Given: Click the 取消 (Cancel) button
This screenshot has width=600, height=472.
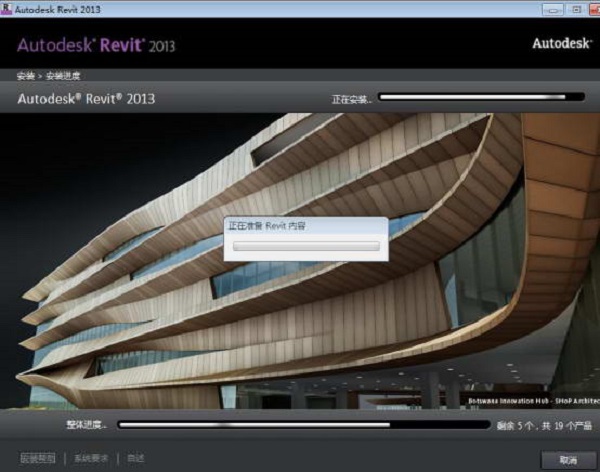Looking at the screenshot, I should point(569,460).
